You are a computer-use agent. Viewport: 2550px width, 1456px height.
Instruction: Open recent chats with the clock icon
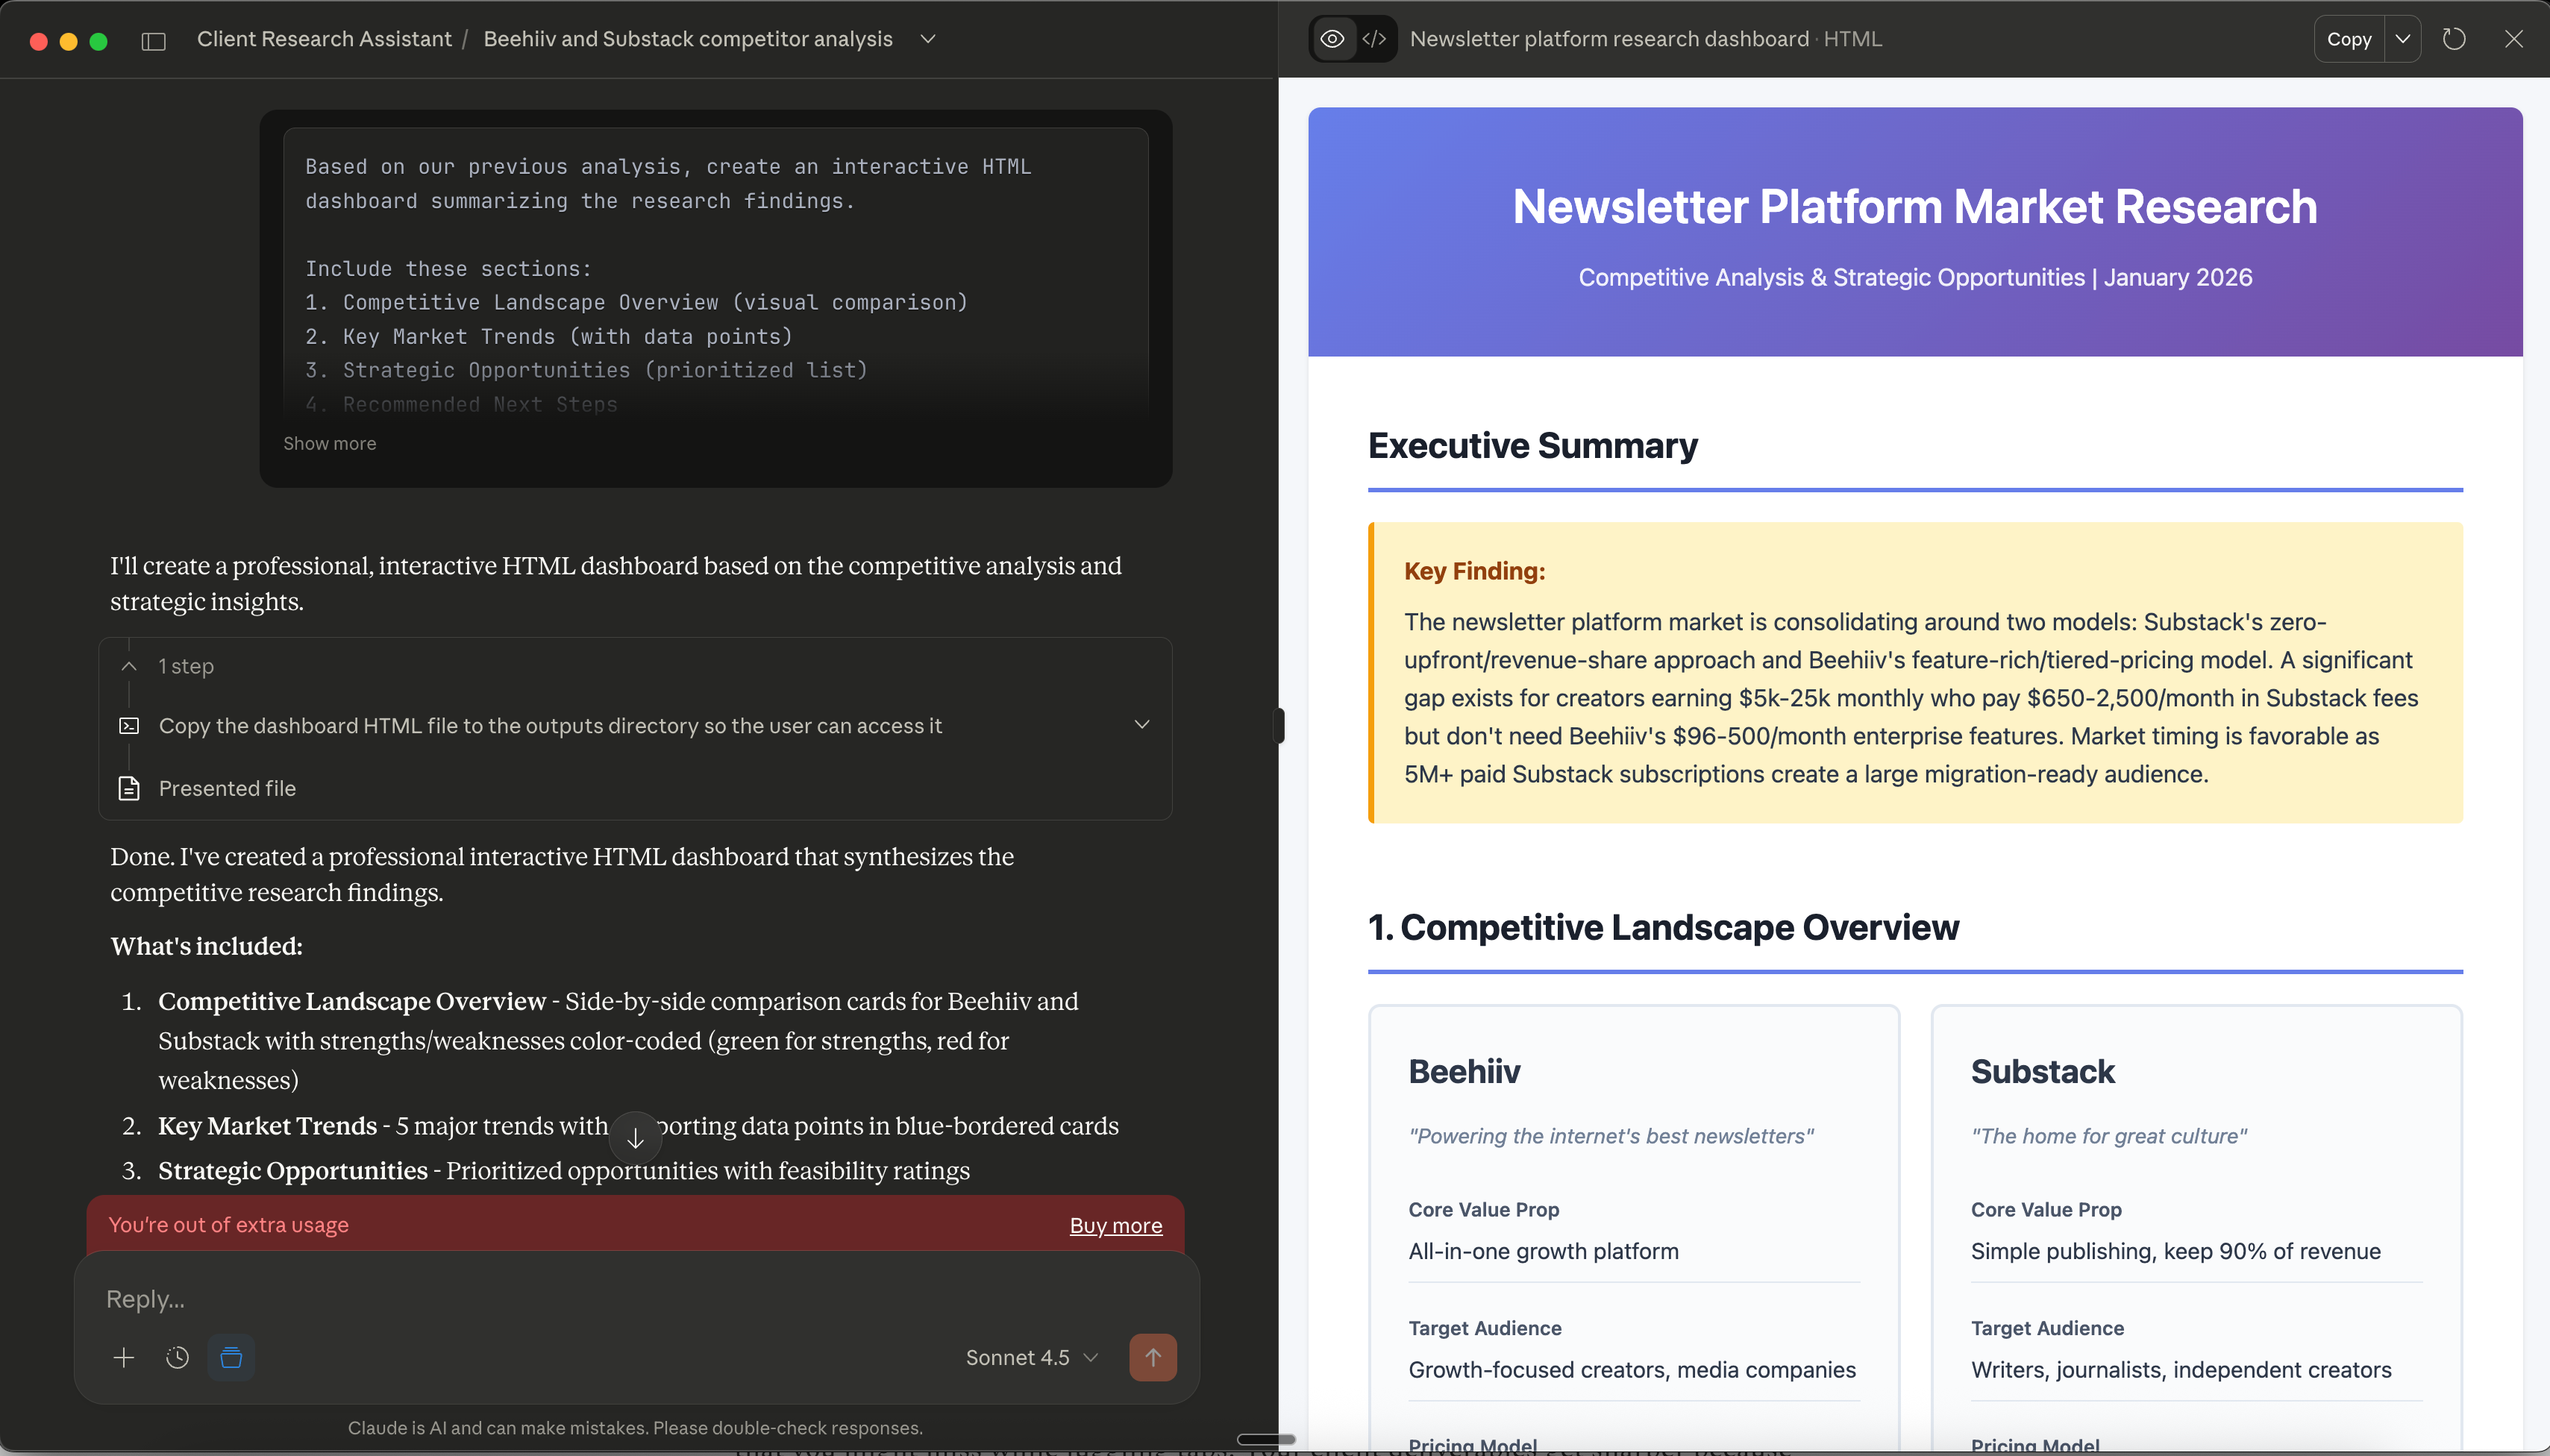(x=177, y=1357)
